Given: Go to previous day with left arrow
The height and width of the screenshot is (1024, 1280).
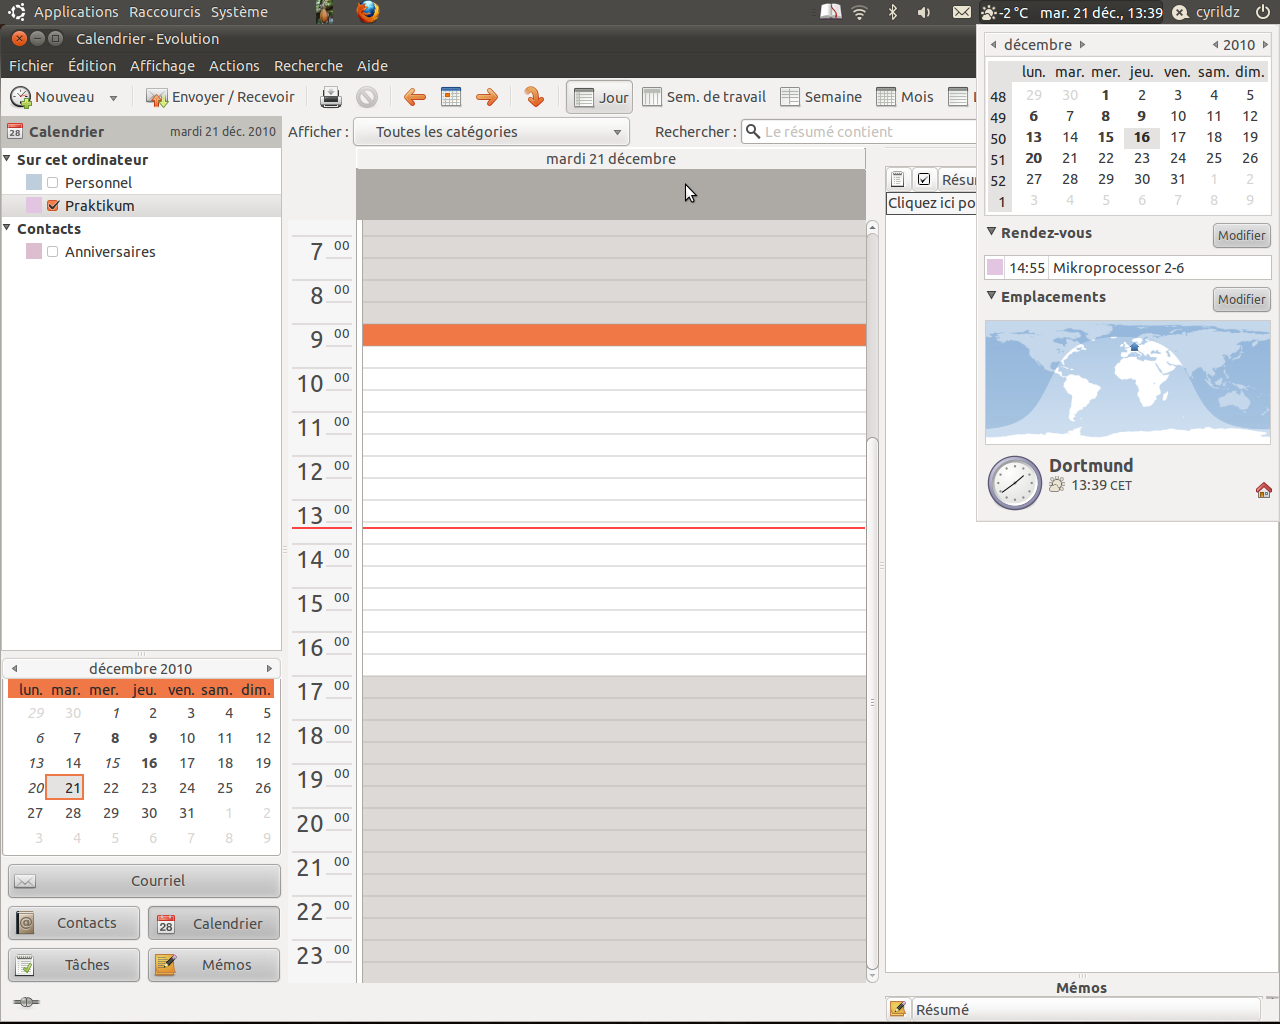Looking at the screenshot, I should pyautogui.click(x=414, y=97).
